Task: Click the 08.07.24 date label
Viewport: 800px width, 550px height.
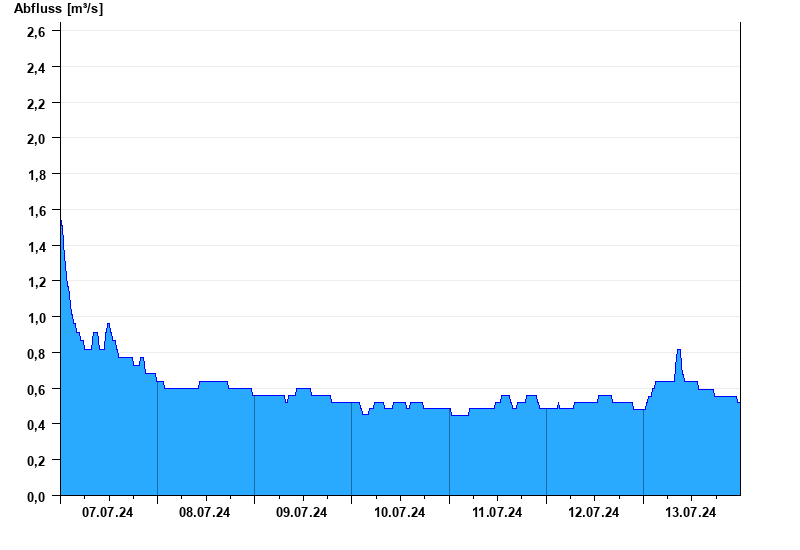Action: 205,512
